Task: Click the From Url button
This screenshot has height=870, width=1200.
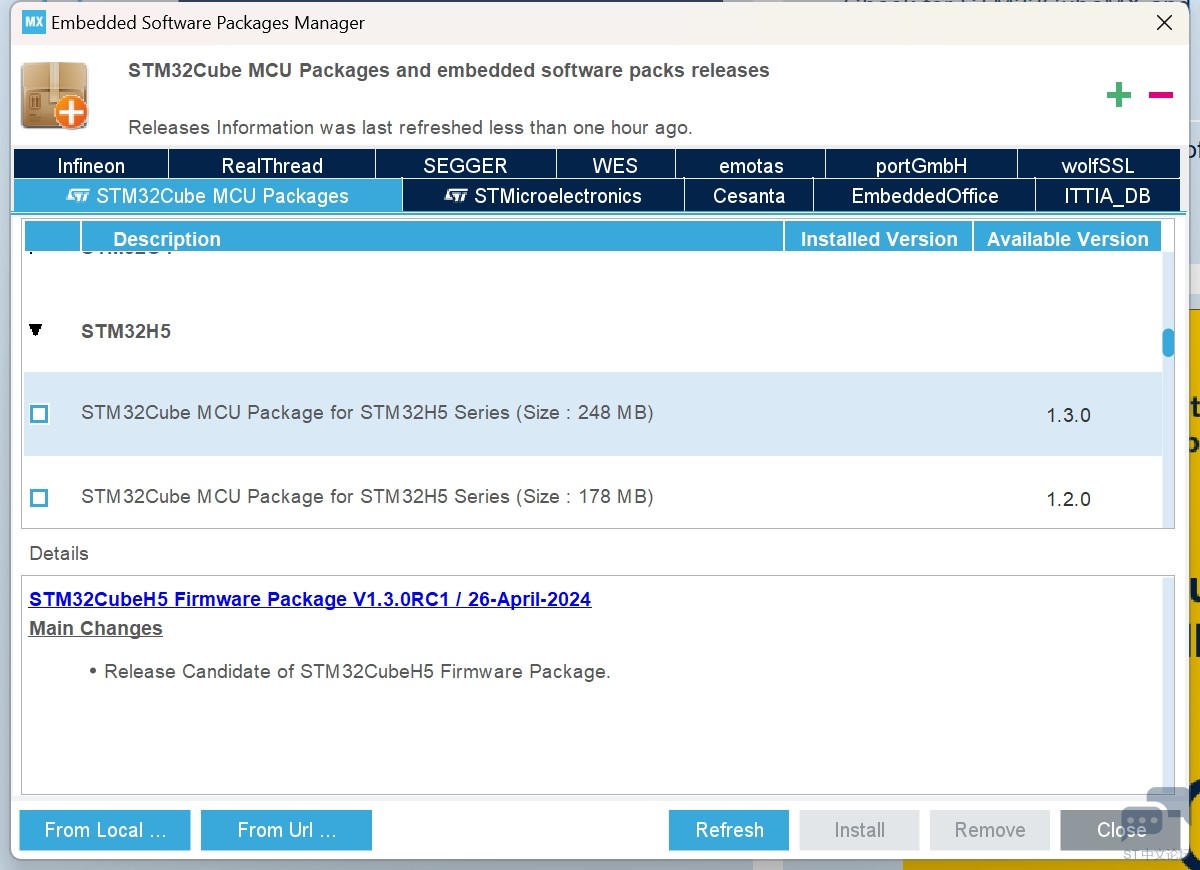Action: tap(286, 830)
